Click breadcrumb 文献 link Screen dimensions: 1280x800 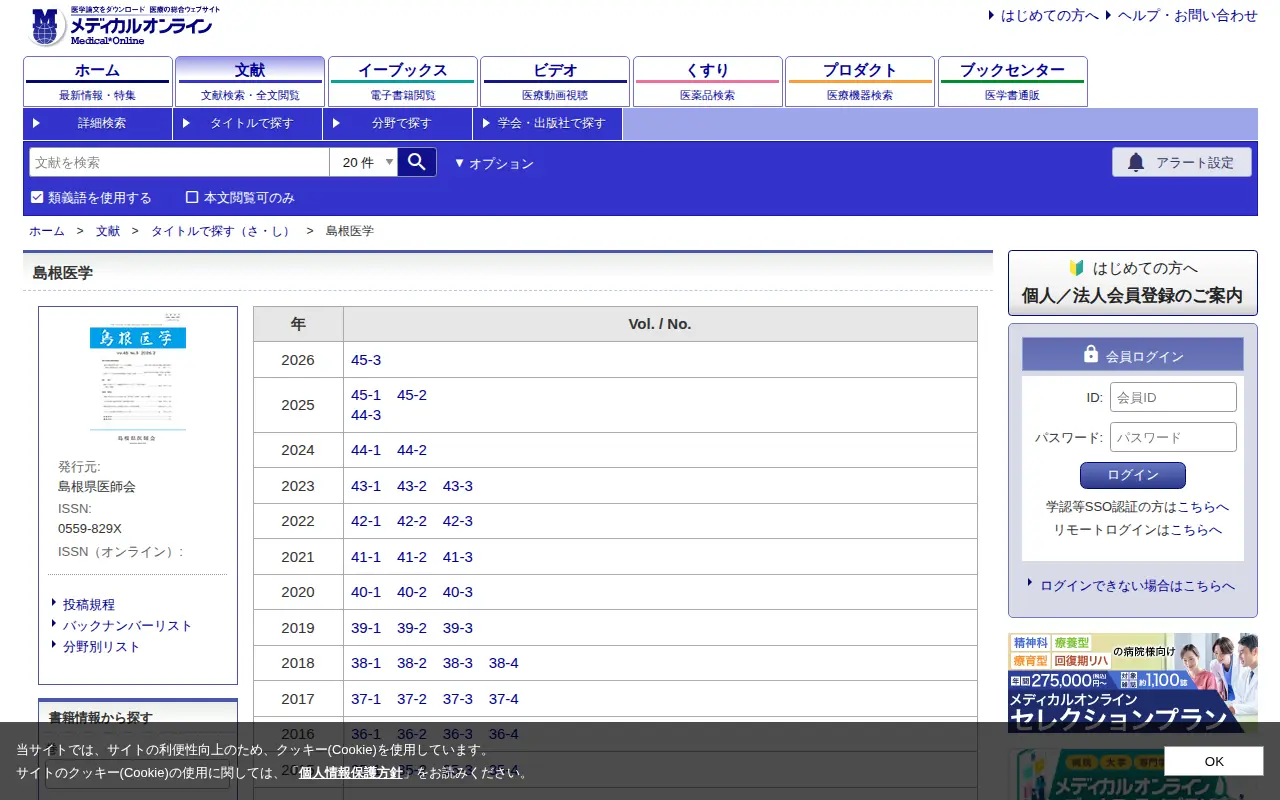coord(108,231)
